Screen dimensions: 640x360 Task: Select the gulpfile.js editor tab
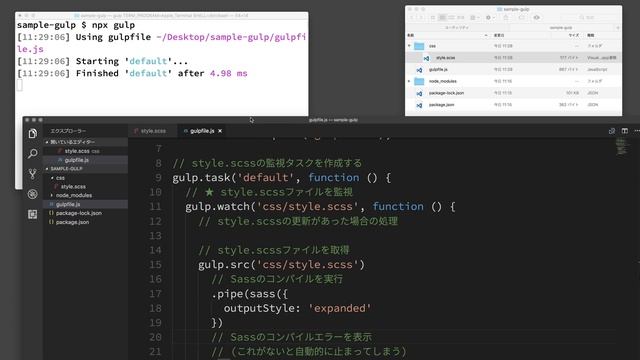pos(202,131)
